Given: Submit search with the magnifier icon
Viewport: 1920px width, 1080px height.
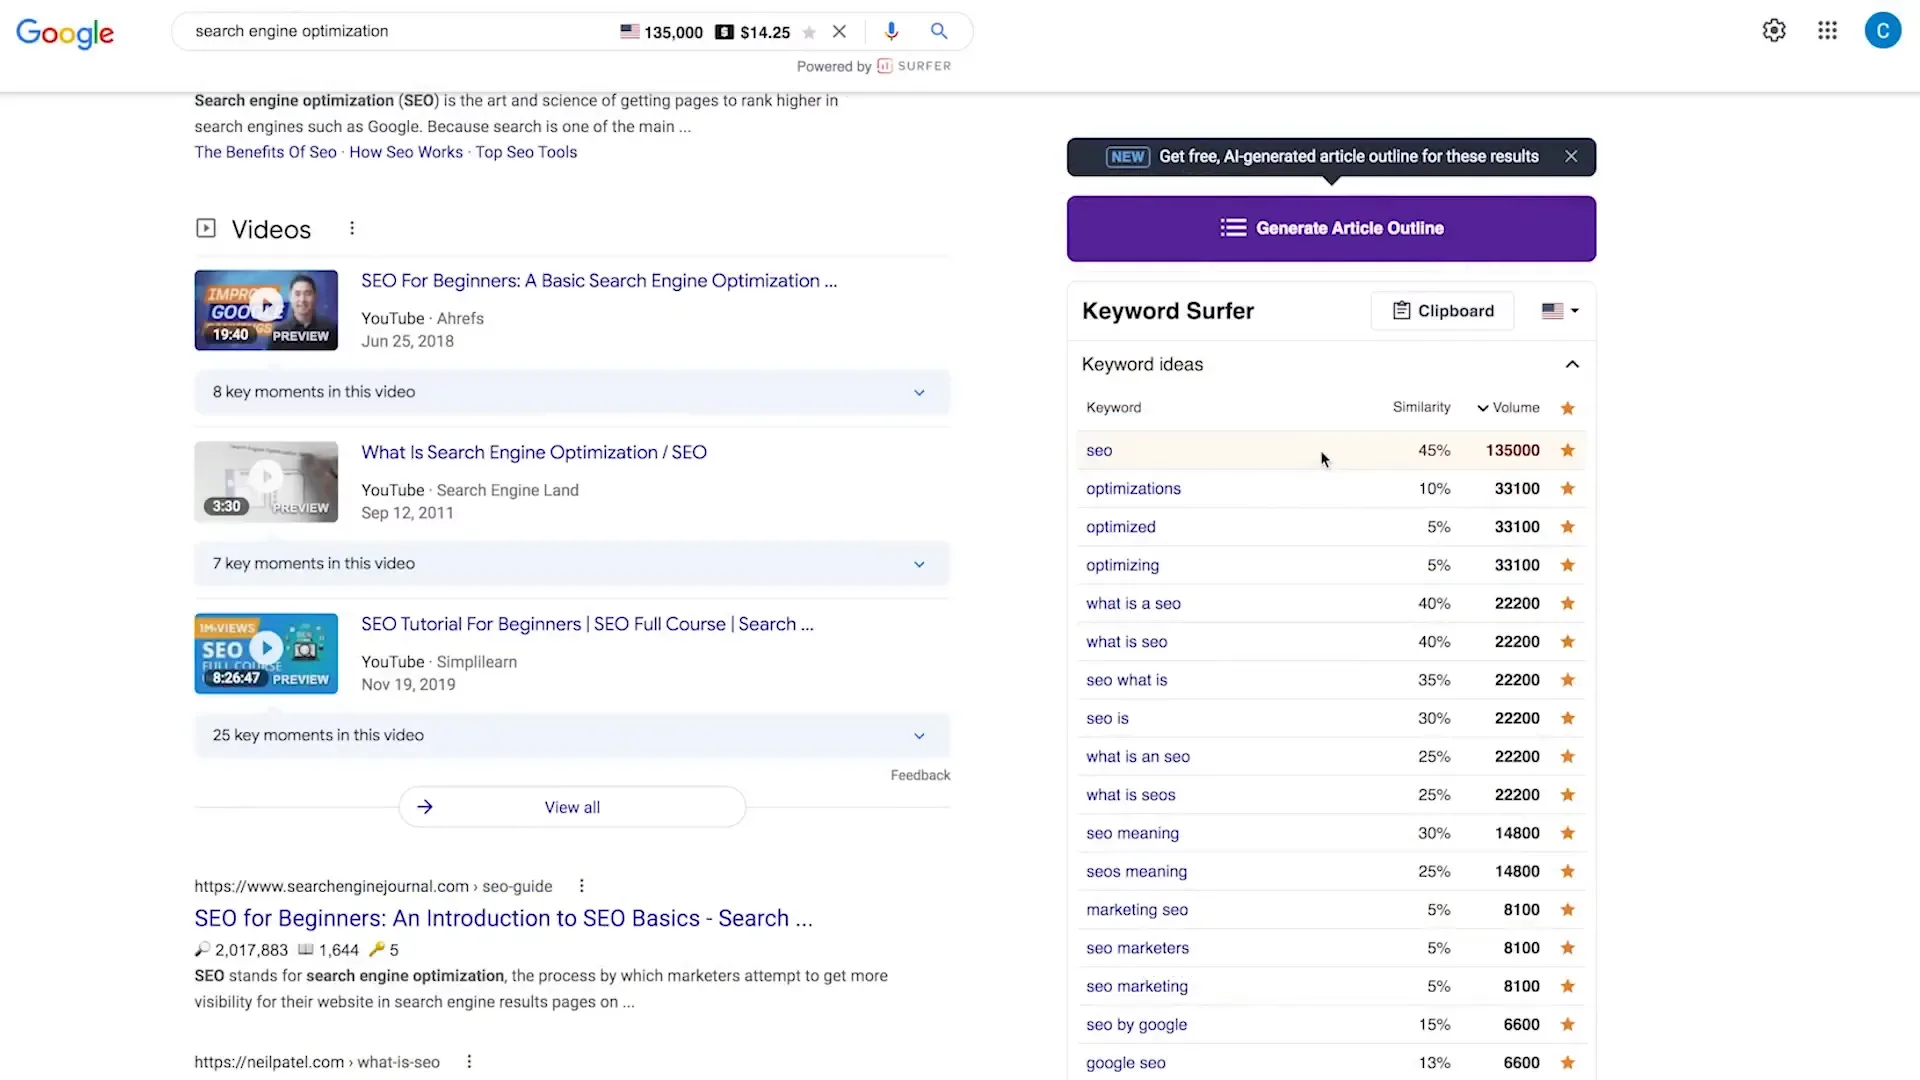Looking at the screenshot, I should (939, 31).
